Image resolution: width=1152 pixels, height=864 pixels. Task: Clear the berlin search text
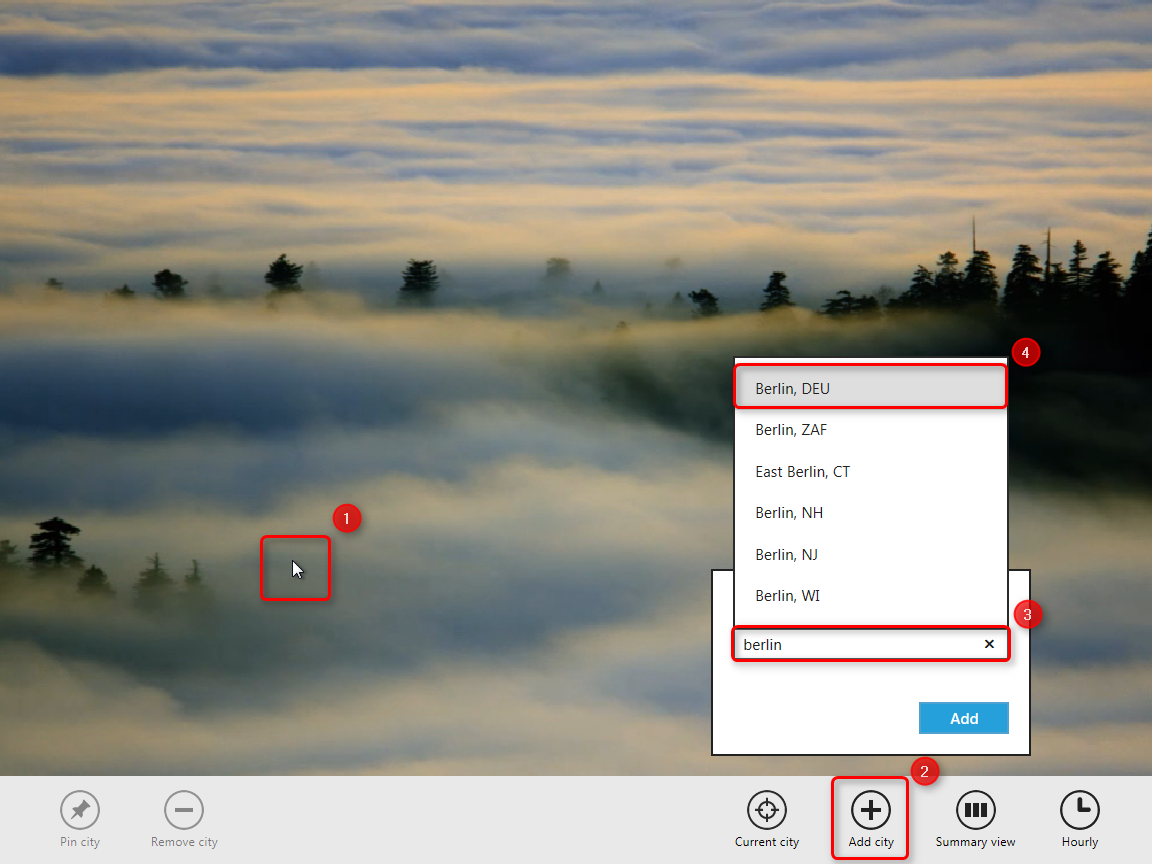[989, 644]
